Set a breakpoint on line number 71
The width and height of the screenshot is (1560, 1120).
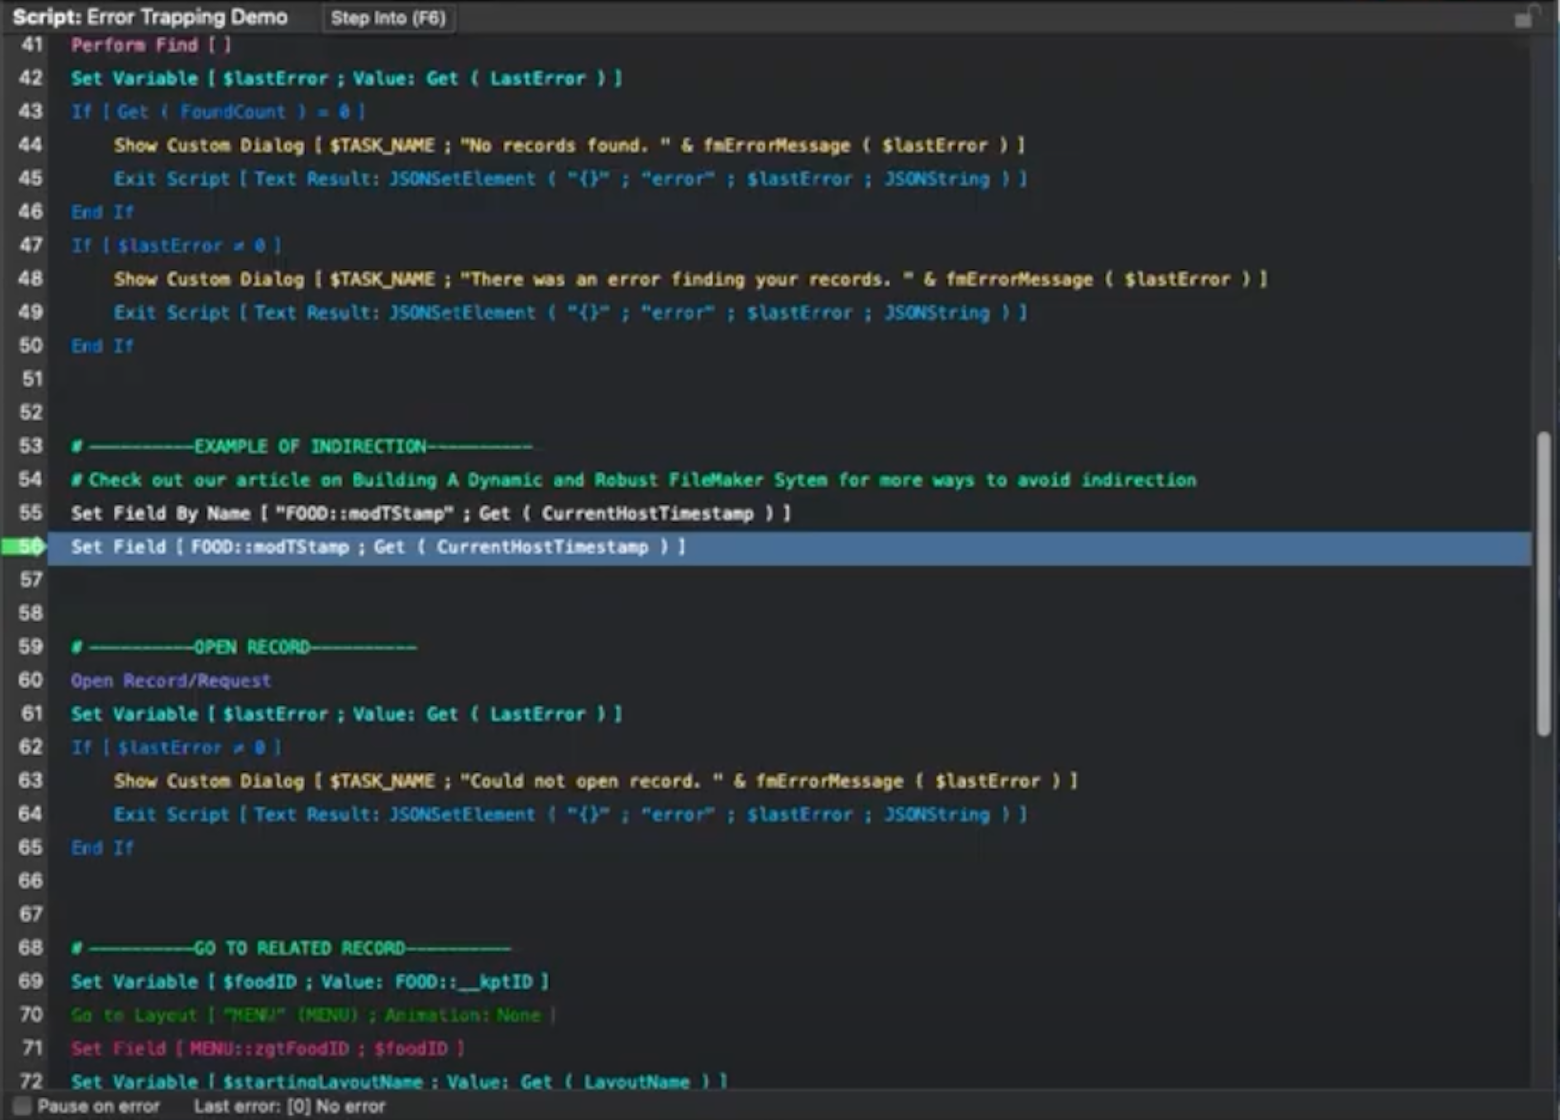pos(31,1049)
